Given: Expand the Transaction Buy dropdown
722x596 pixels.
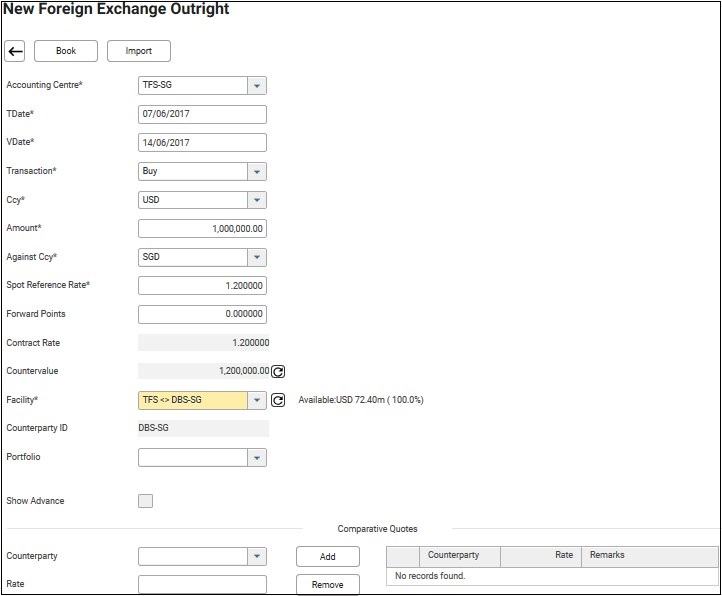Looking at the screenshot, I should [x=257, y=172].
